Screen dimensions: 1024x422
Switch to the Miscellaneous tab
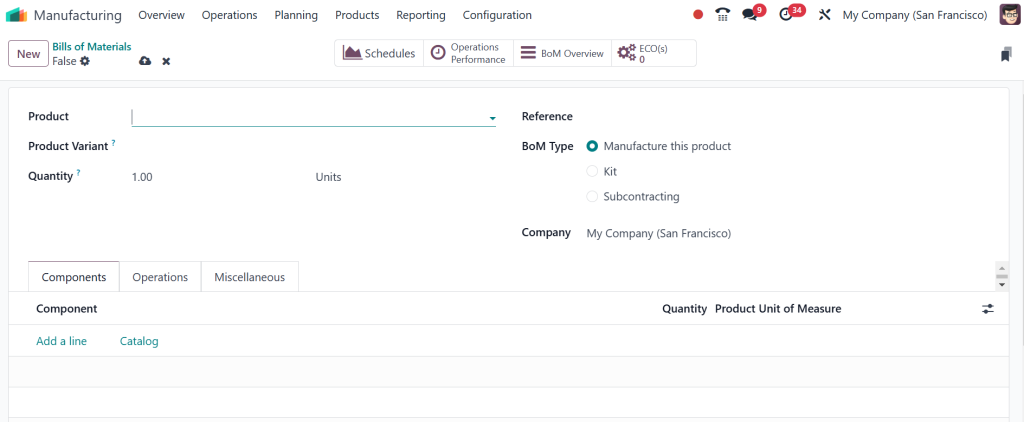249,277
